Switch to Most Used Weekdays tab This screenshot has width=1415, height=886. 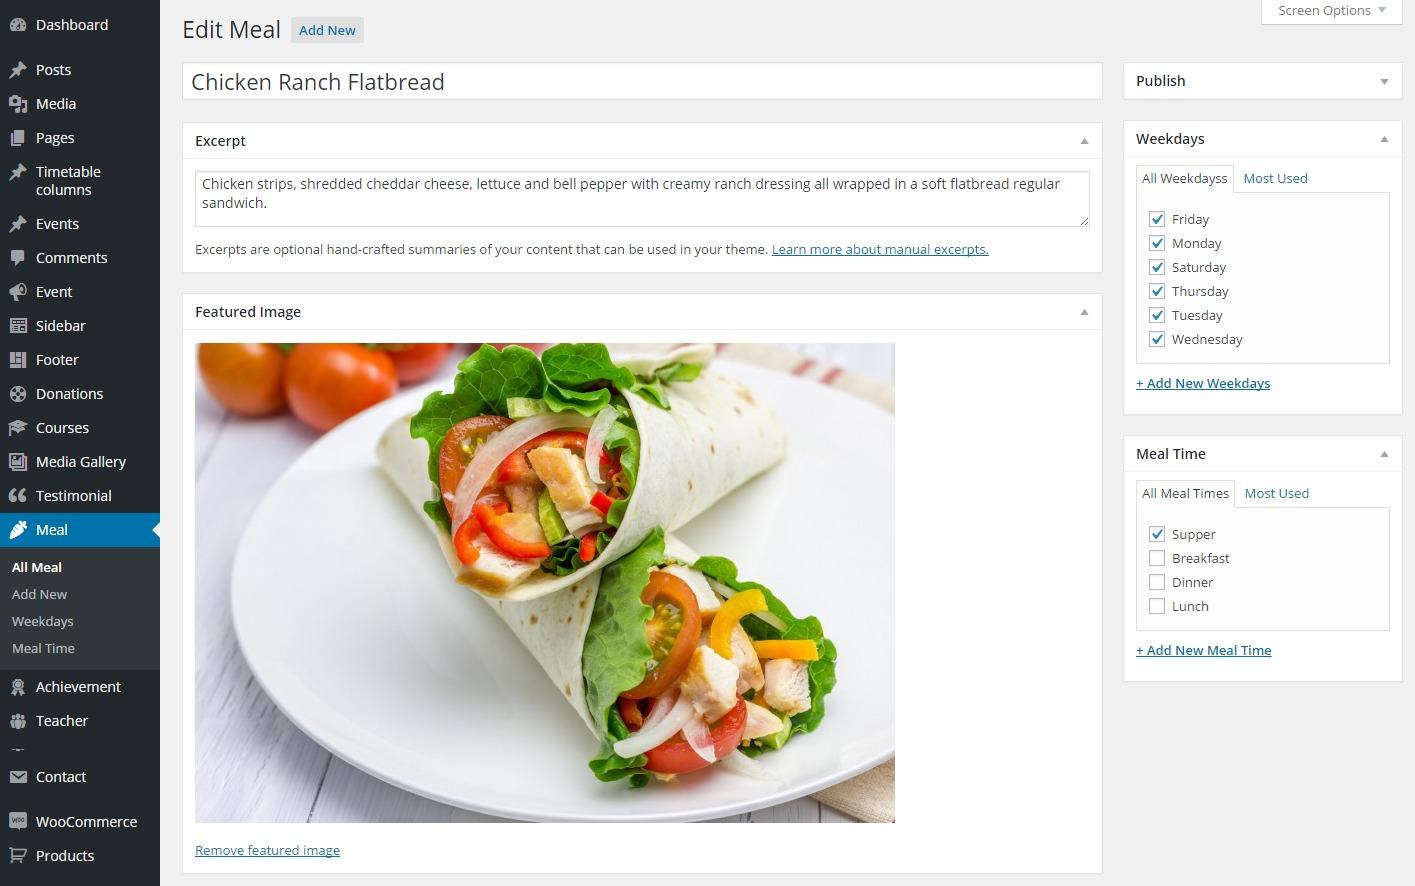click(x=1275, y=178)
